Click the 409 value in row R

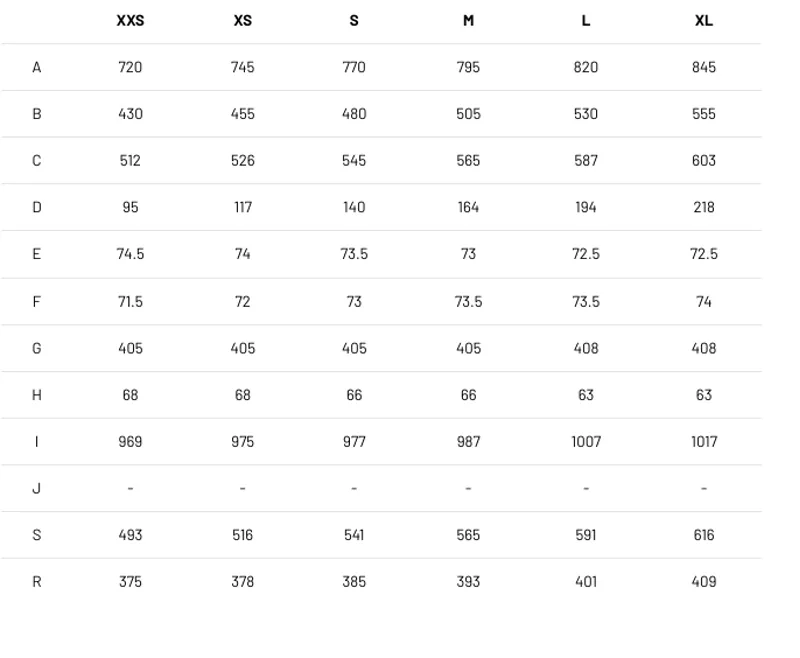pyautogui.click(x=704, y=581)
